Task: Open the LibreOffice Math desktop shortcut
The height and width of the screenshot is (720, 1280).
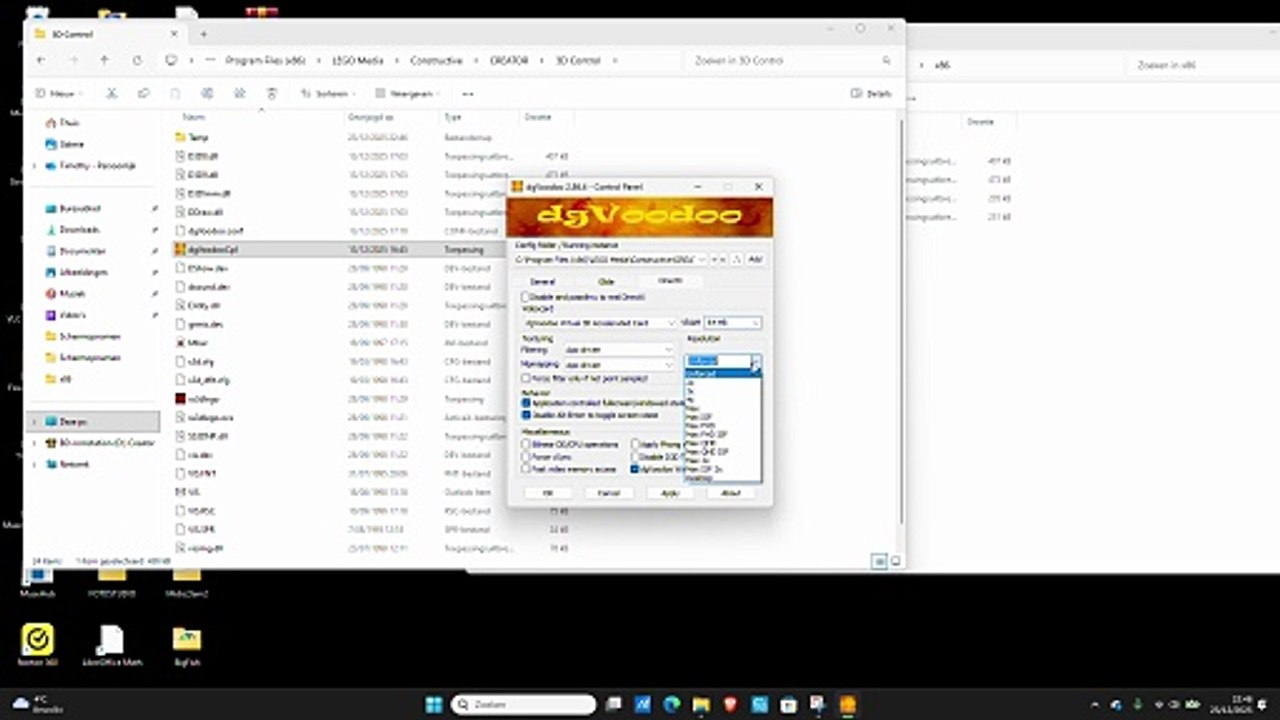Action: coord(110,645)
